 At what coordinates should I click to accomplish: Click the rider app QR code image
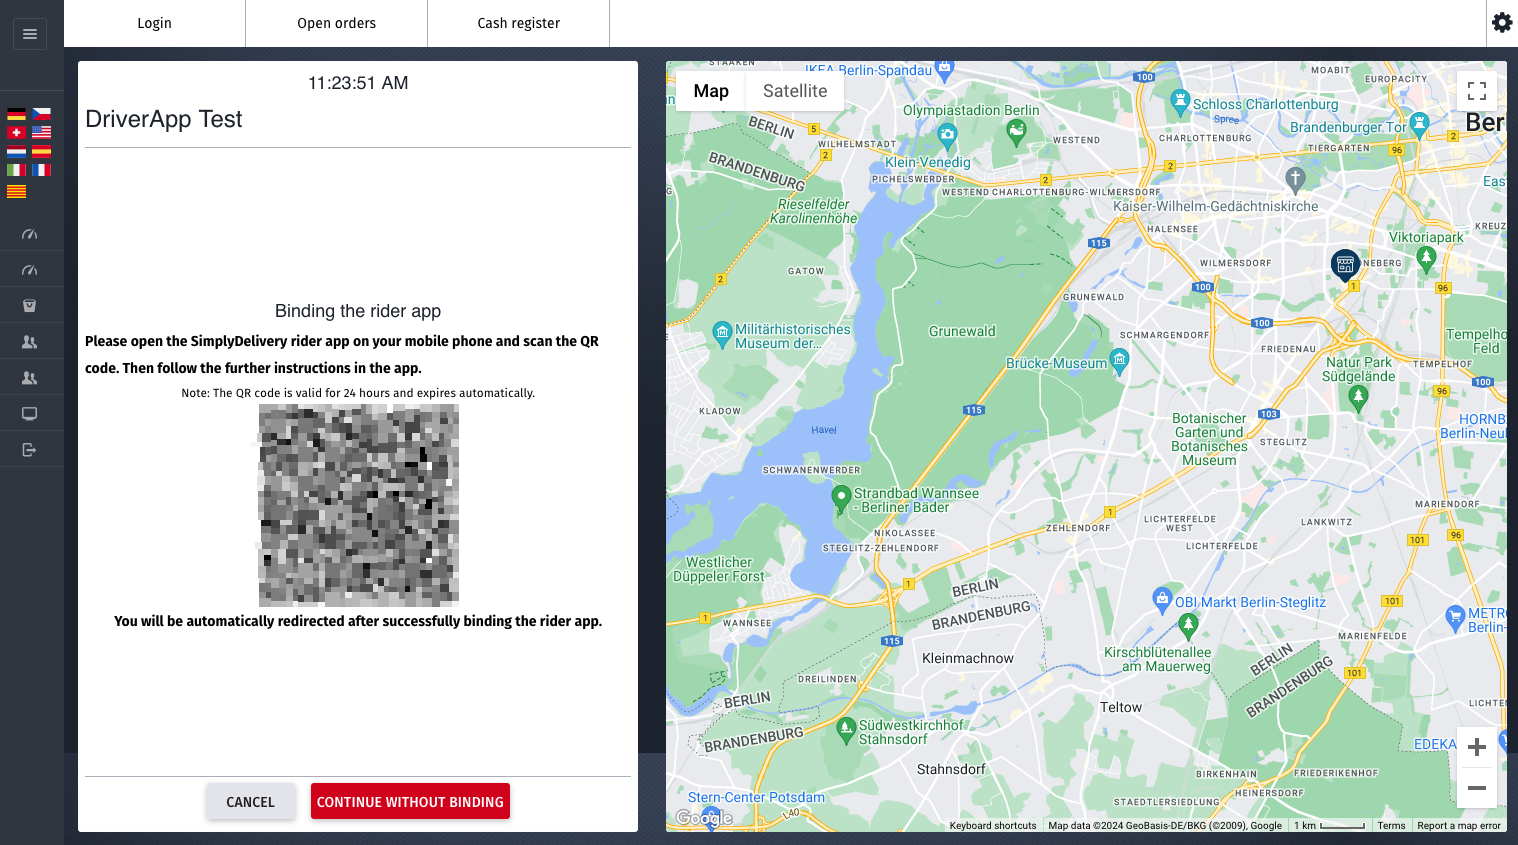[359, 506]
